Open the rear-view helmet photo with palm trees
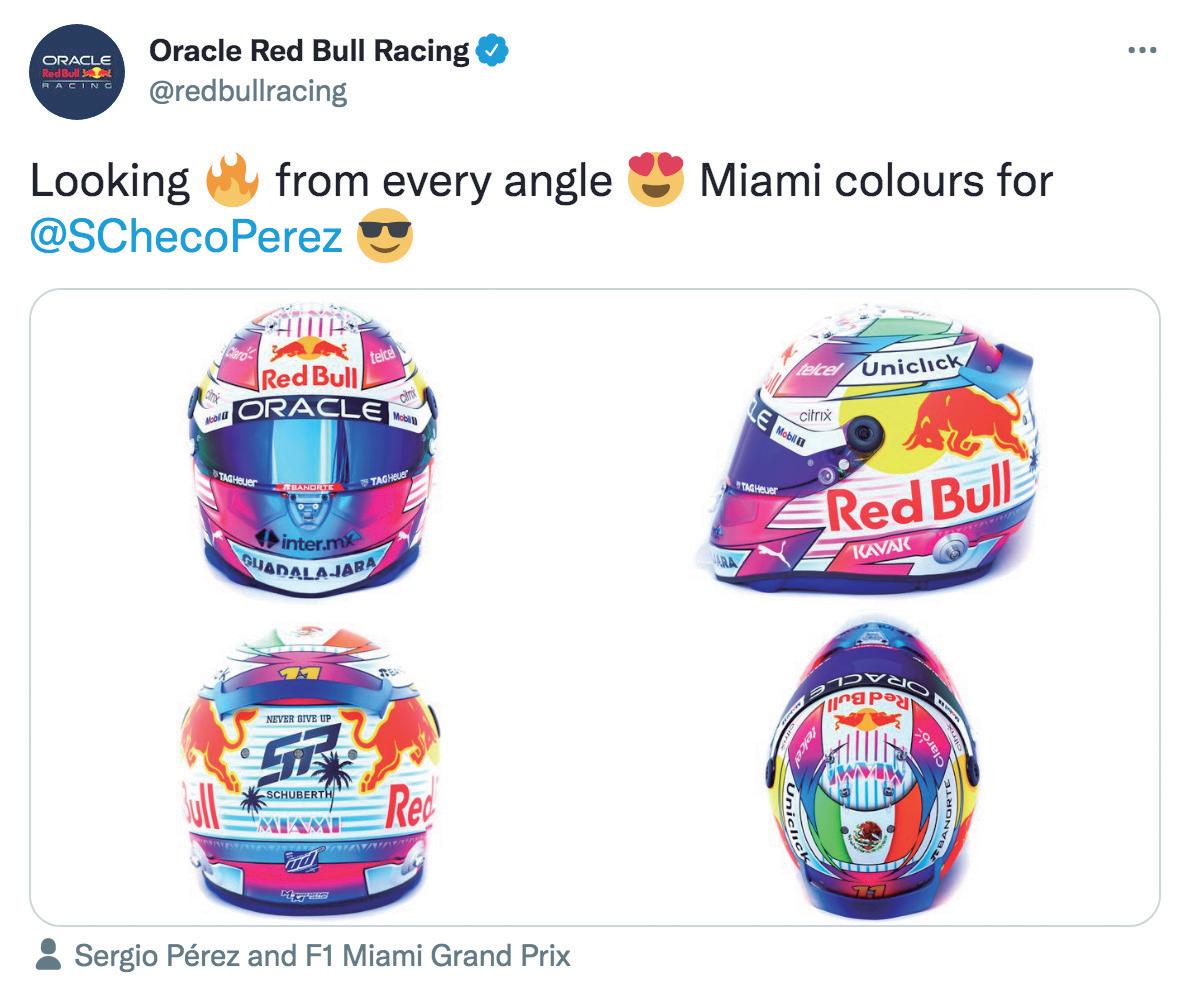Screen dimensions: 1186x1004 click(x=308, y=770)
